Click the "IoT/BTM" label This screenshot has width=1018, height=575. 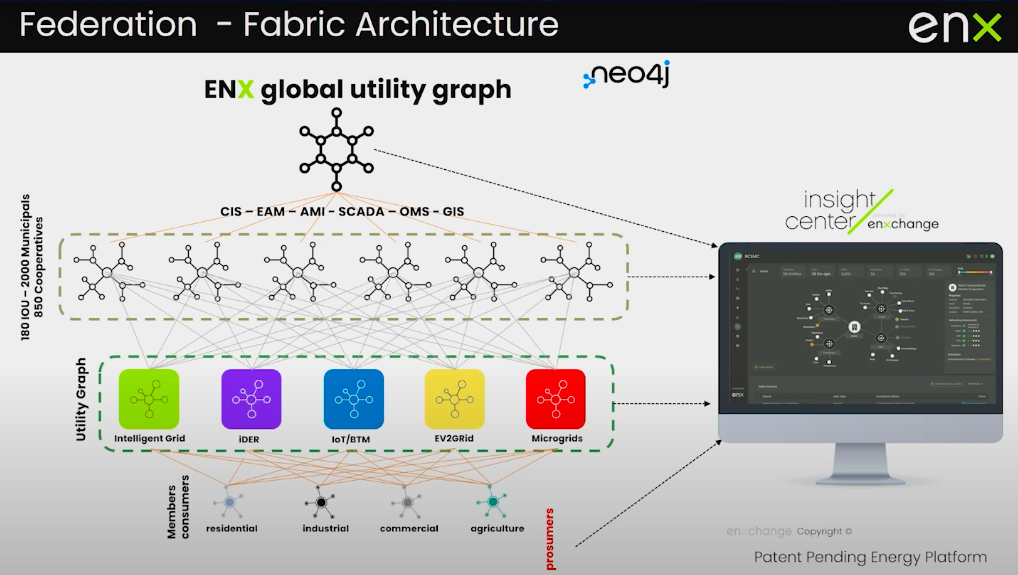(x=351, y=439)
